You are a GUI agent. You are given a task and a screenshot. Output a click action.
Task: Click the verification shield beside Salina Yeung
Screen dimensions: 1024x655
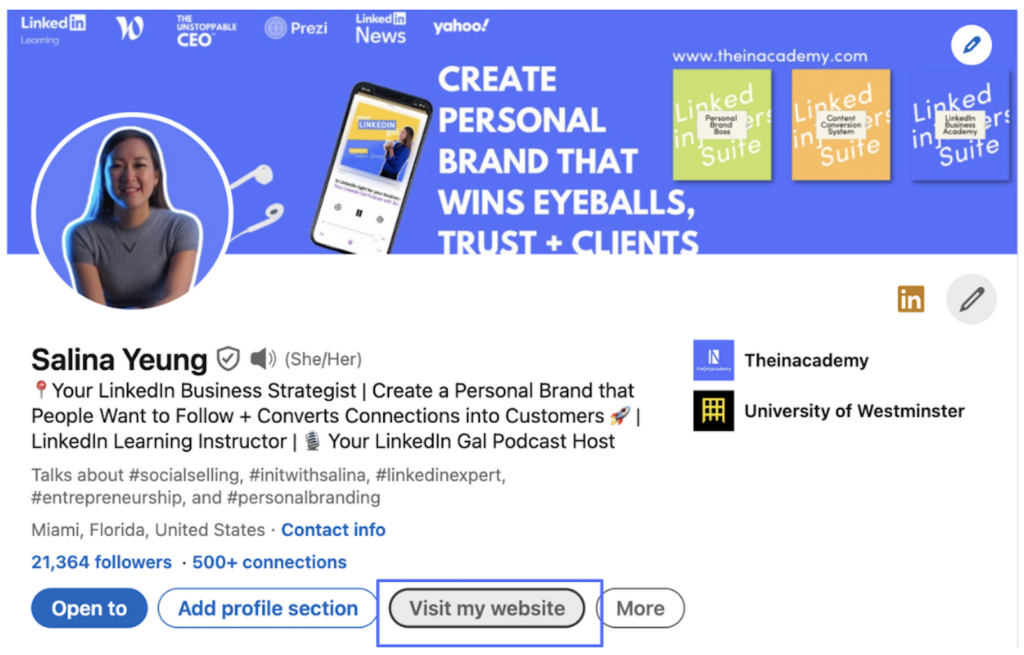[x=228, y=359]
